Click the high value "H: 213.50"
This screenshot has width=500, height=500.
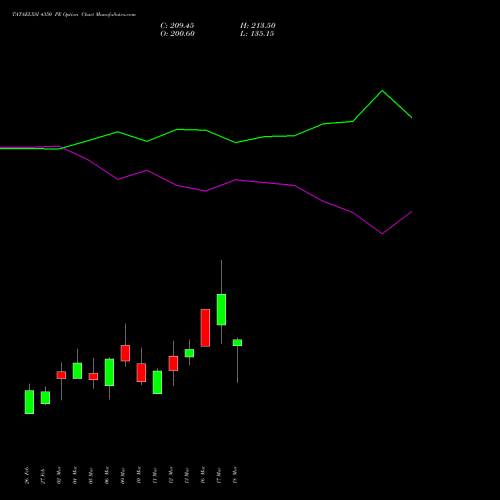[x=258, y=26]
